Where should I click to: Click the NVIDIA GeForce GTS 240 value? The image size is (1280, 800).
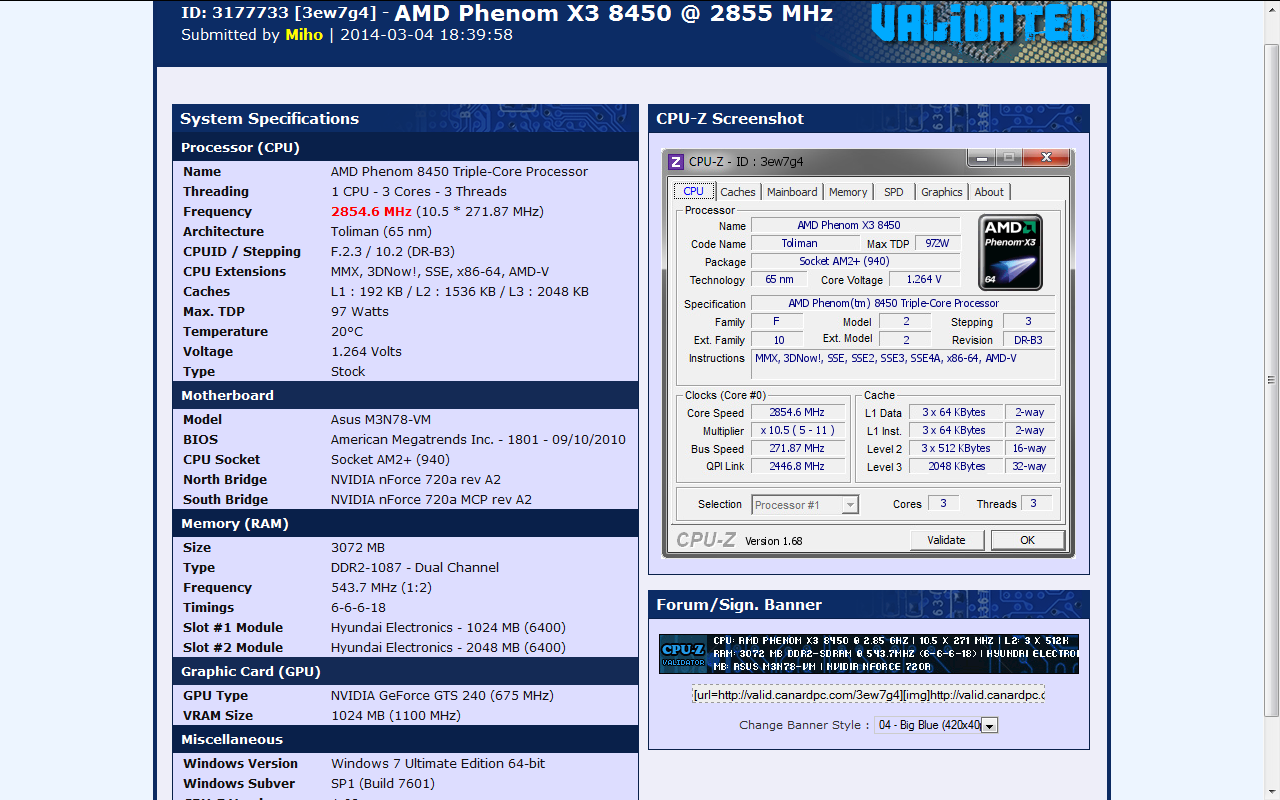(442, 696)
